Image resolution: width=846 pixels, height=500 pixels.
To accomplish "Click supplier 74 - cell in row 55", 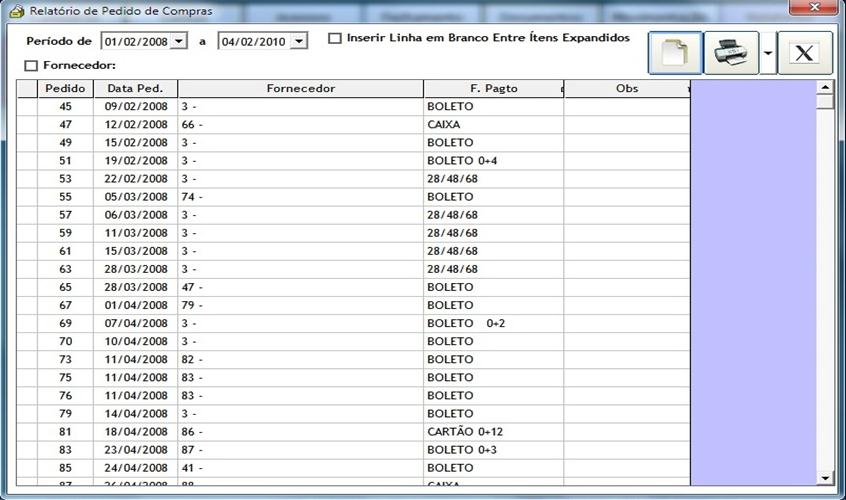I will pos(301,197).
